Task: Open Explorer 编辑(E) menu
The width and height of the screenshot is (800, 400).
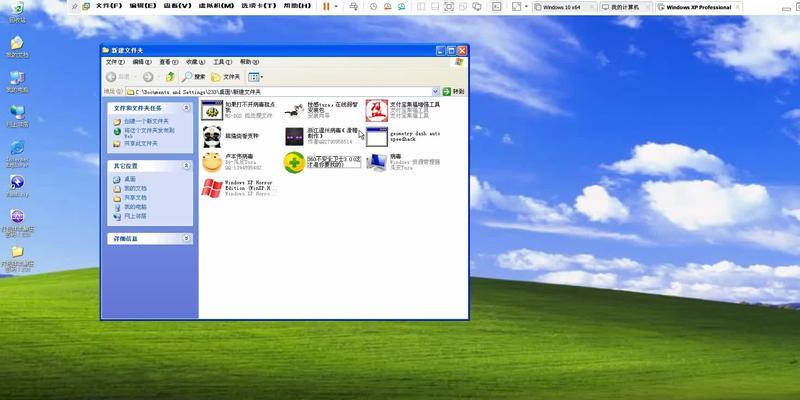Action: coord(142,62)
